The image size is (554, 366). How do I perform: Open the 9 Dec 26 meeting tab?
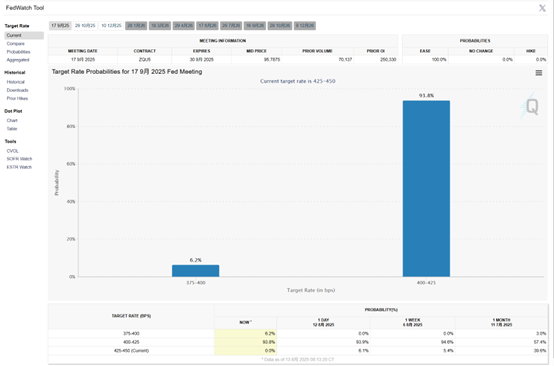(305, 25)
